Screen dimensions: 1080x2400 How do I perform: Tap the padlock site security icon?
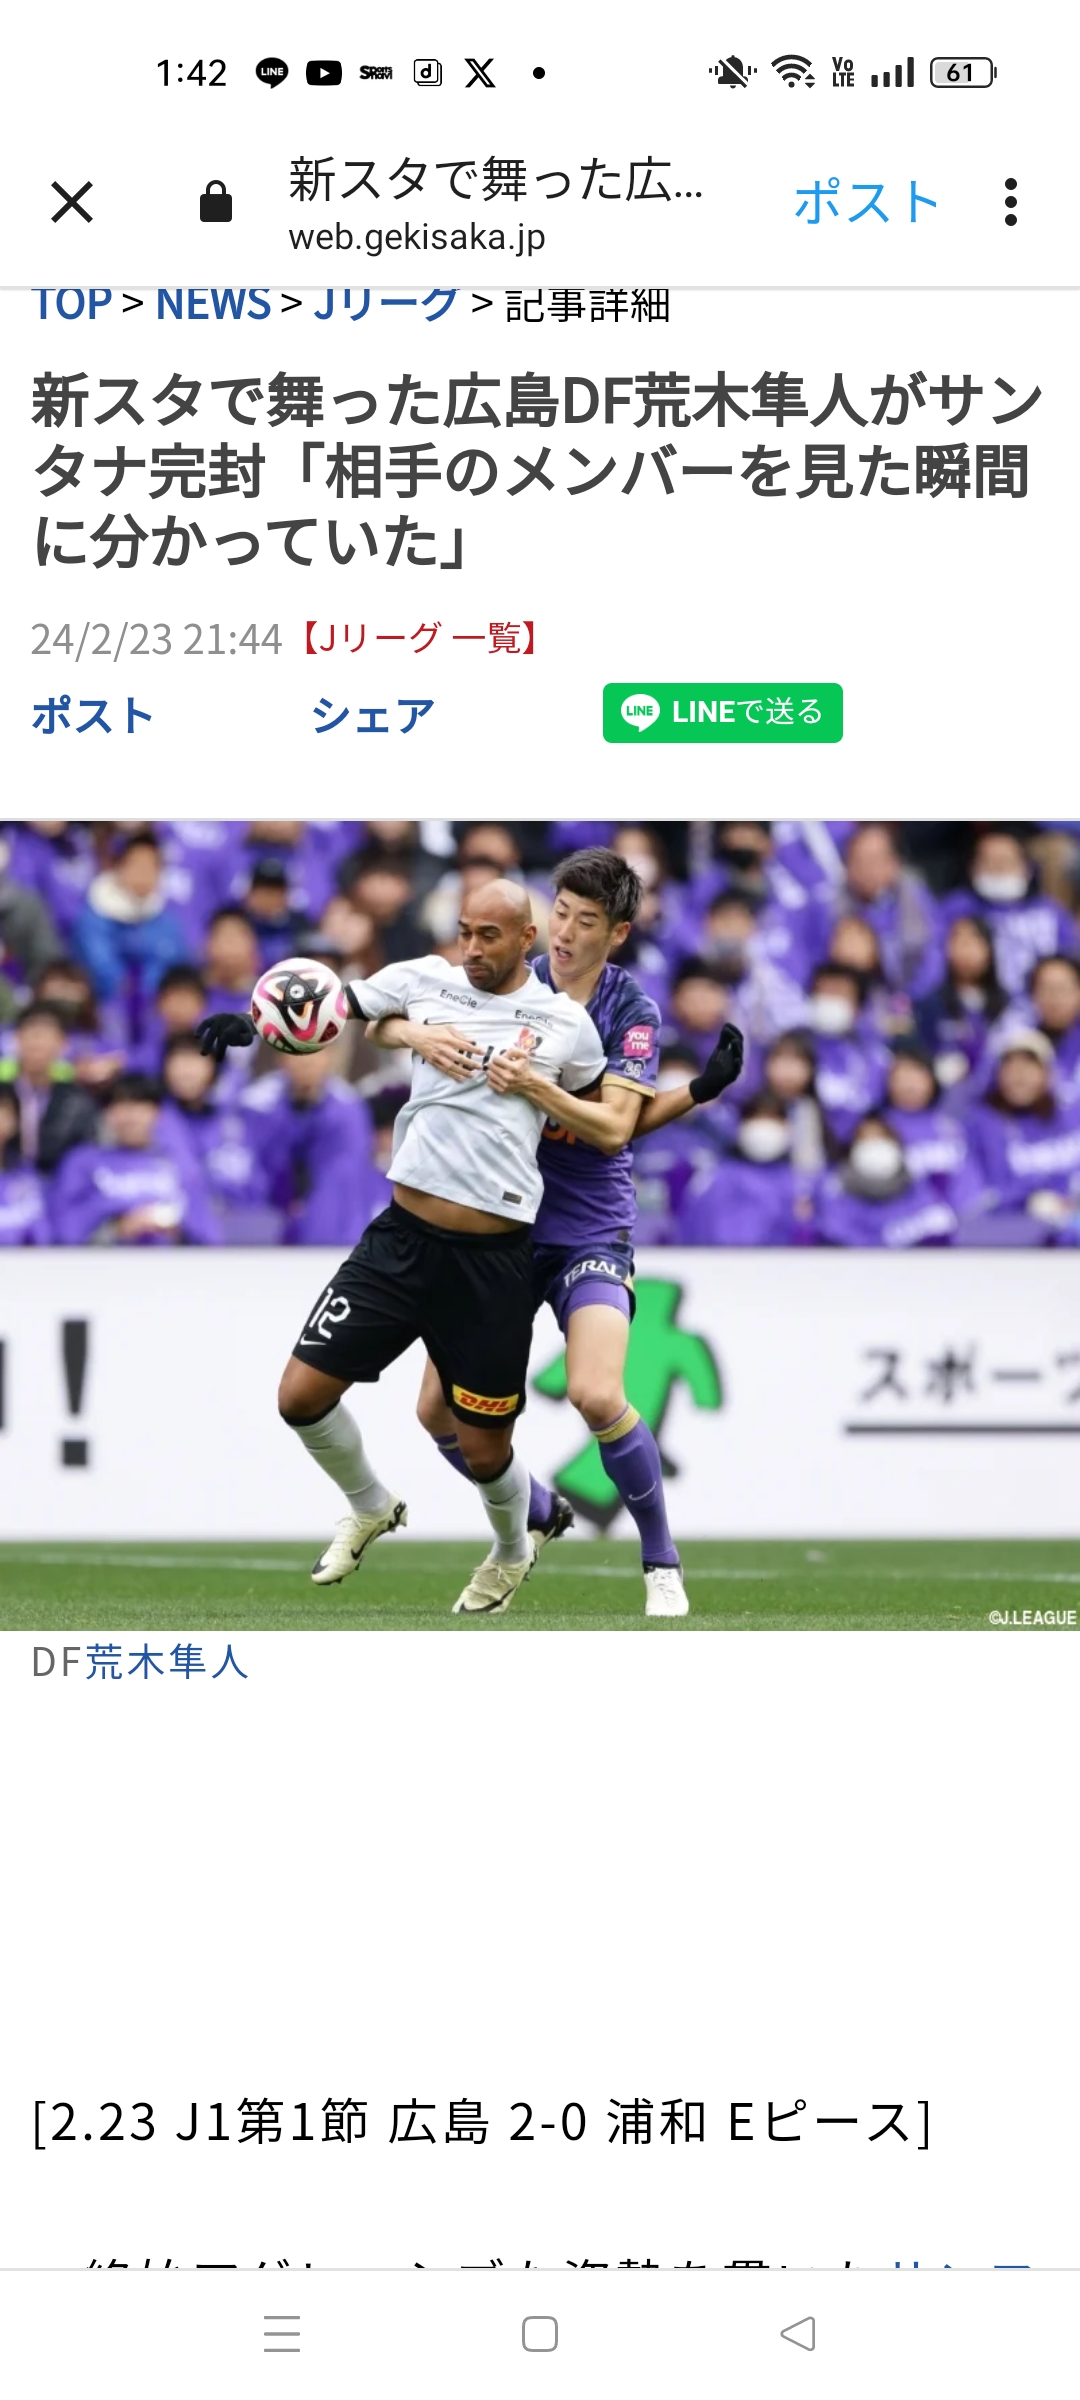pos(216,202)
